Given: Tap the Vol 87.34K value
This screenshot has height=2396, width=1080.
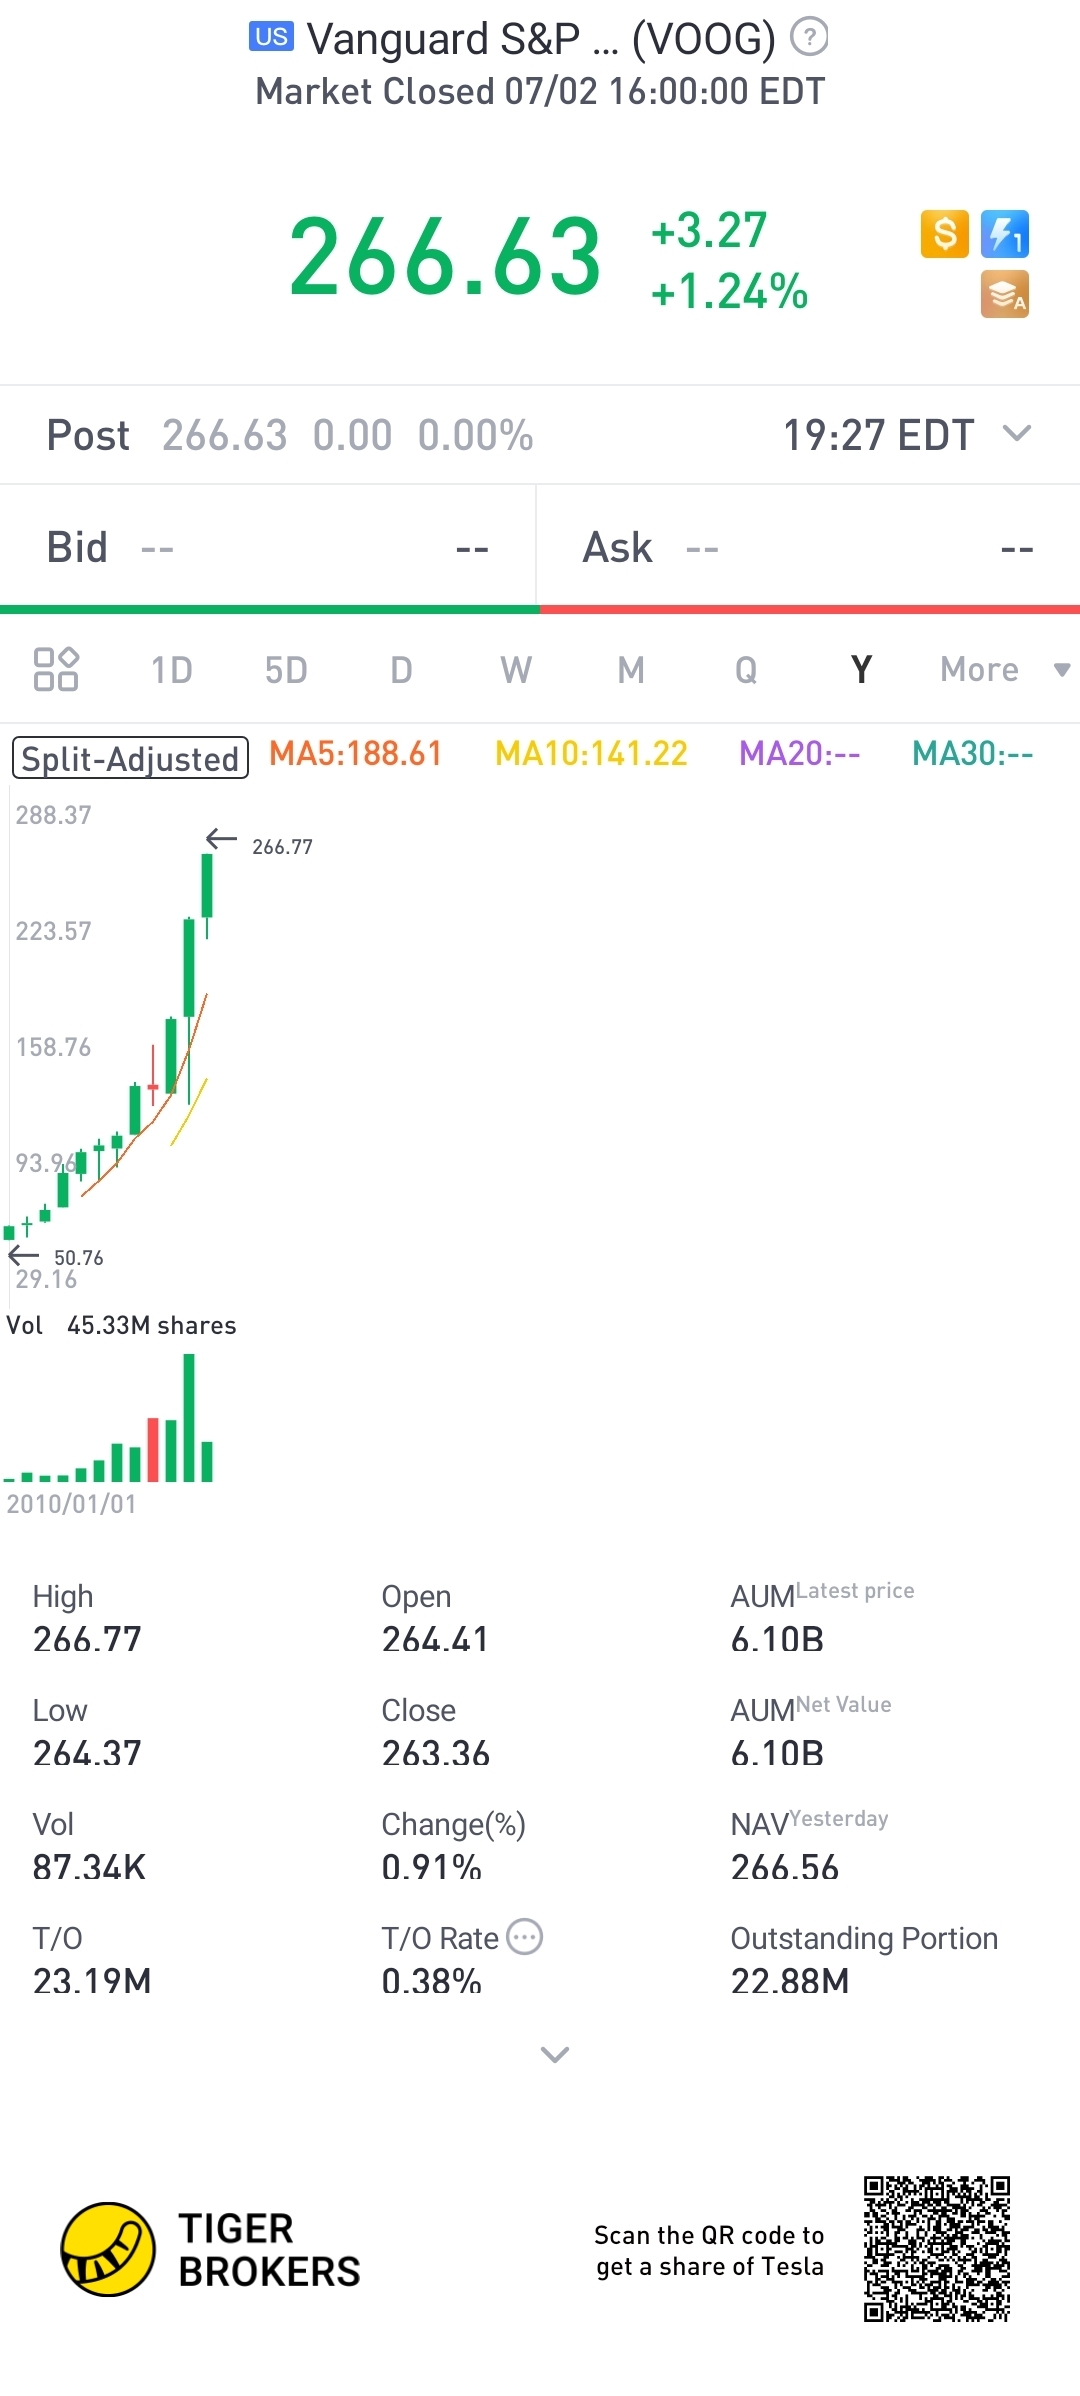Looking at the screenshot, I should pos(89,1867).
